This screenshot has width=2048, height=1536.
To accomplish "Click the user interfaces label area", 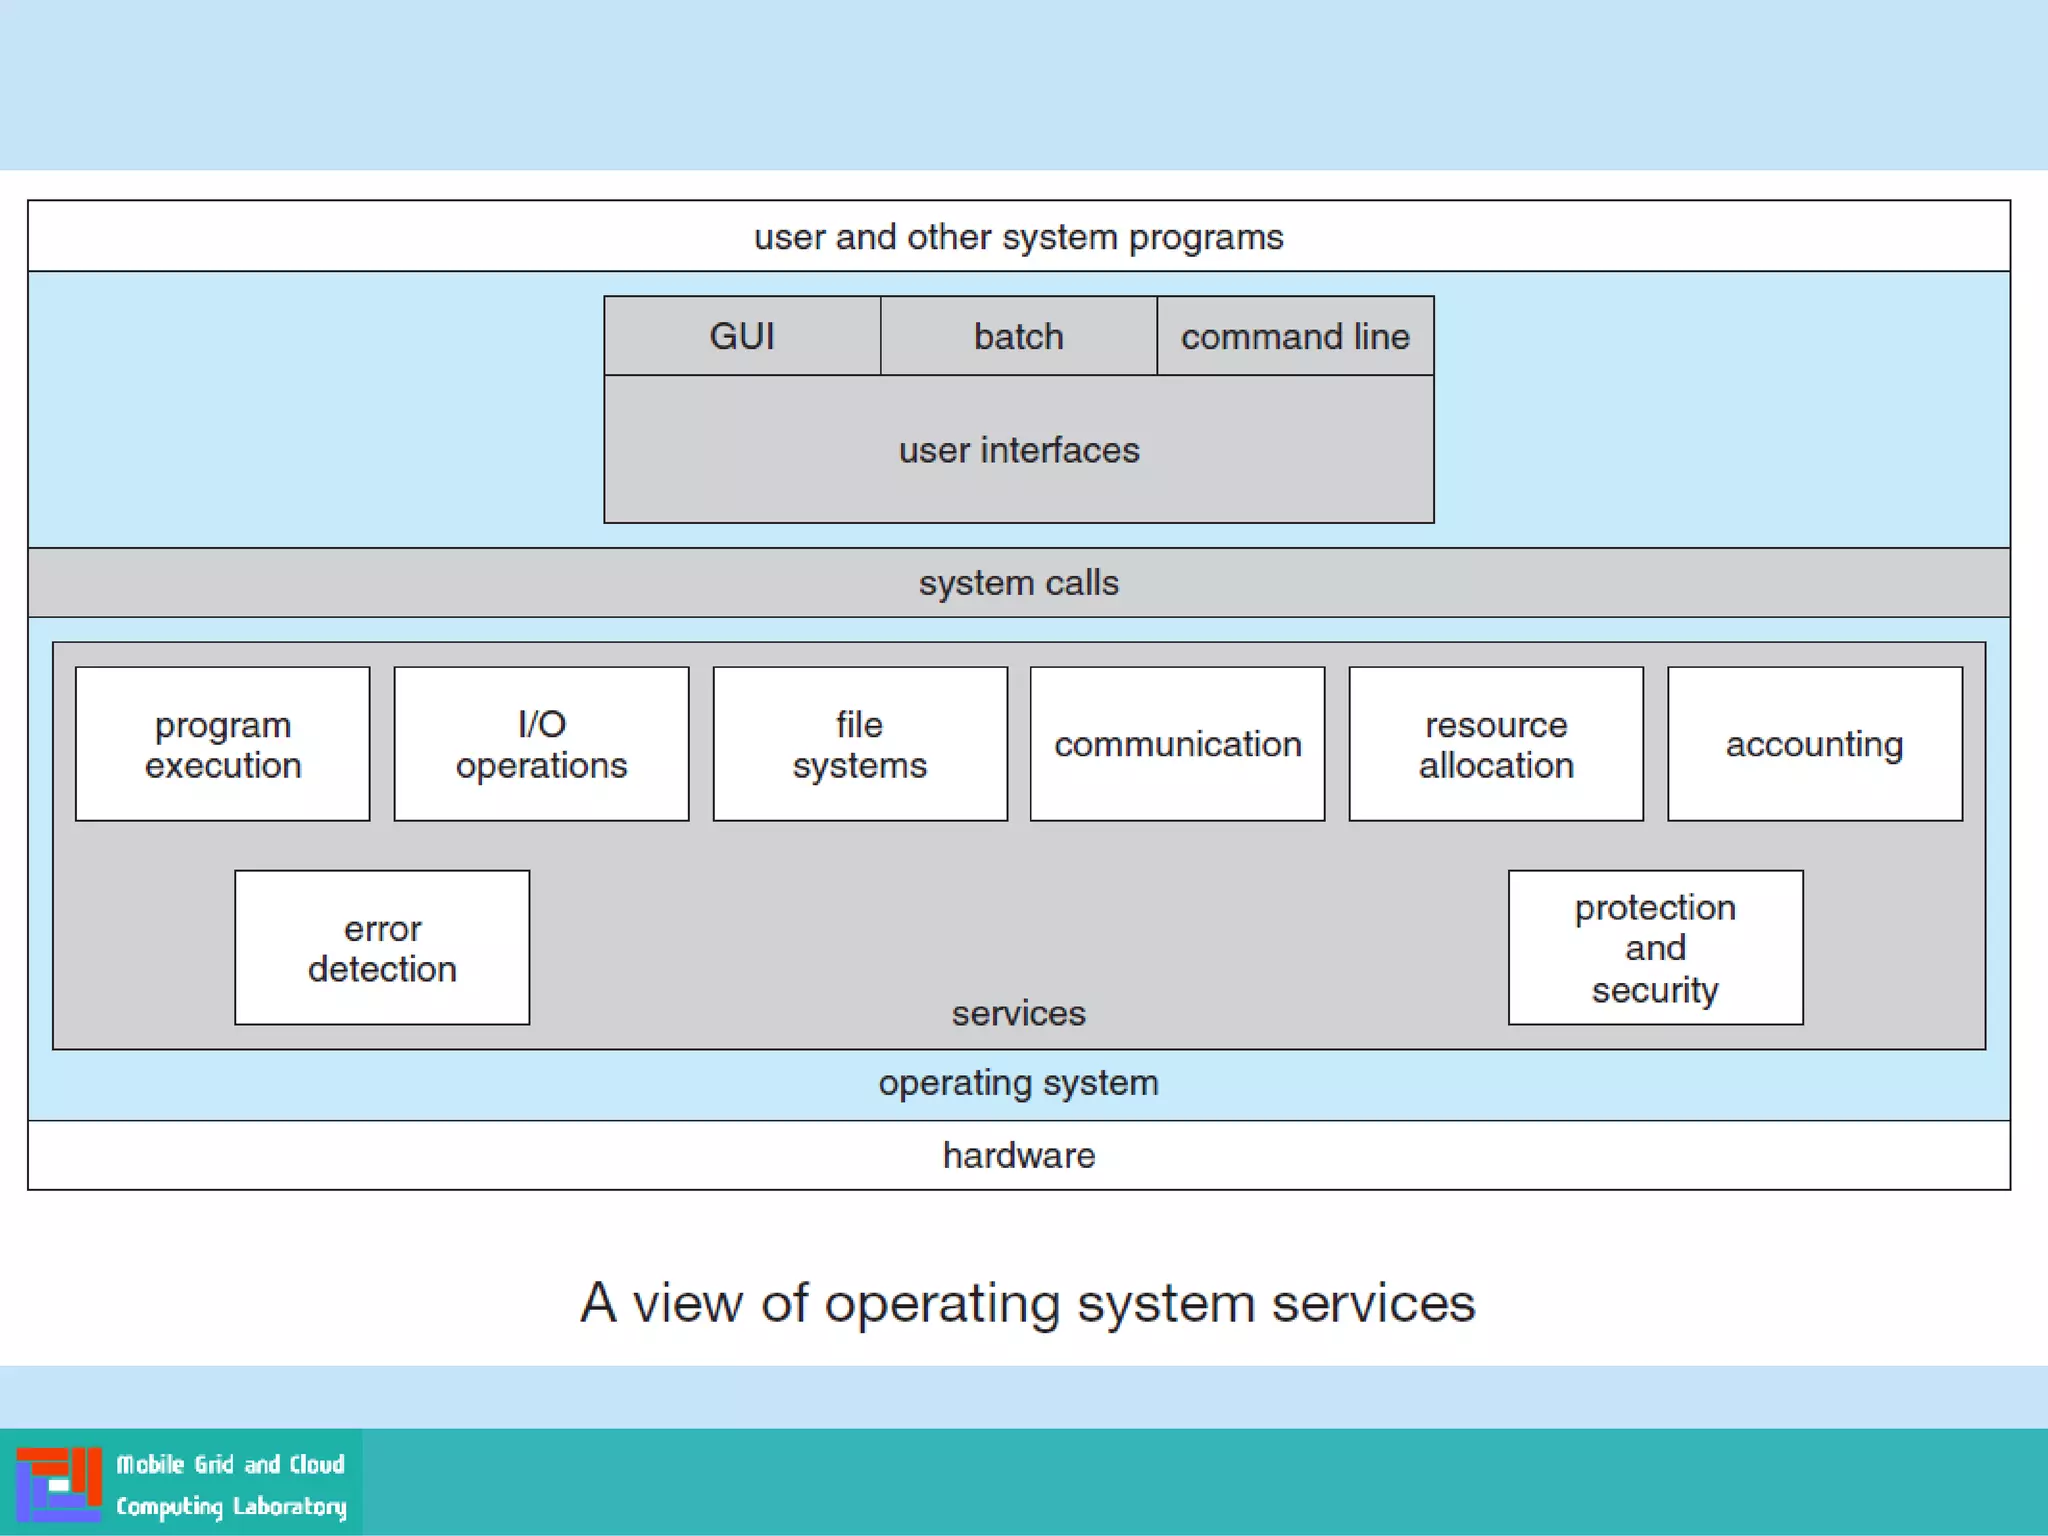I will tap(1018, 450).
